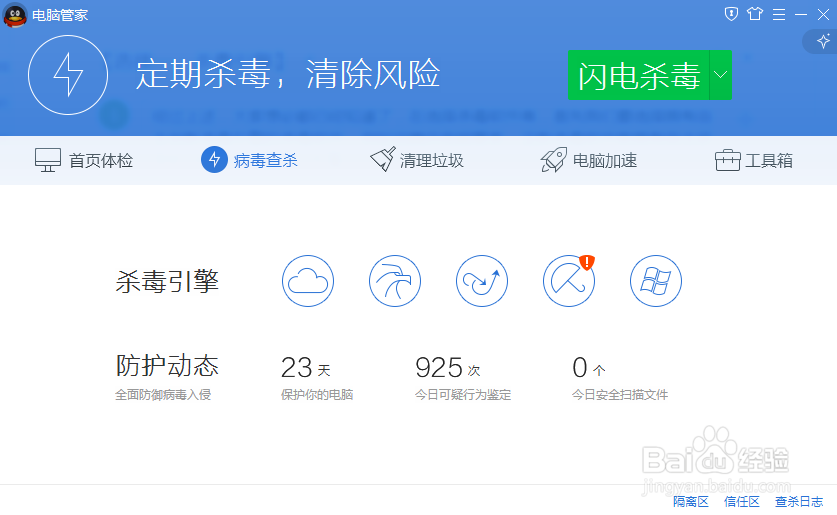Viewport: 837px width, 515px height.
Task: Expand the 闪电杀毒 dropdown arrow
Action: 721,75
